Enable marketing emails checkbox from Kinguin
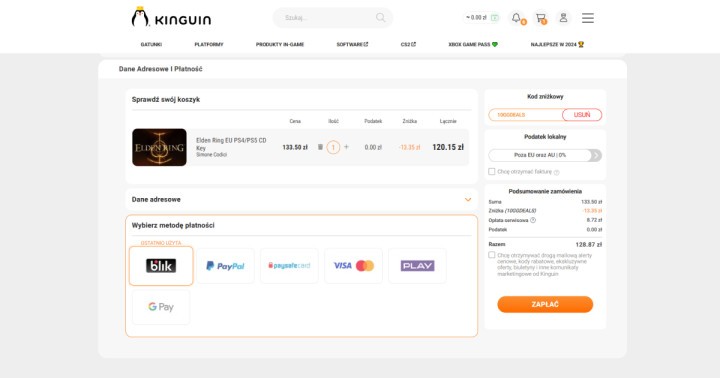Viewport: 720px width, 378px height. [492, 255]
